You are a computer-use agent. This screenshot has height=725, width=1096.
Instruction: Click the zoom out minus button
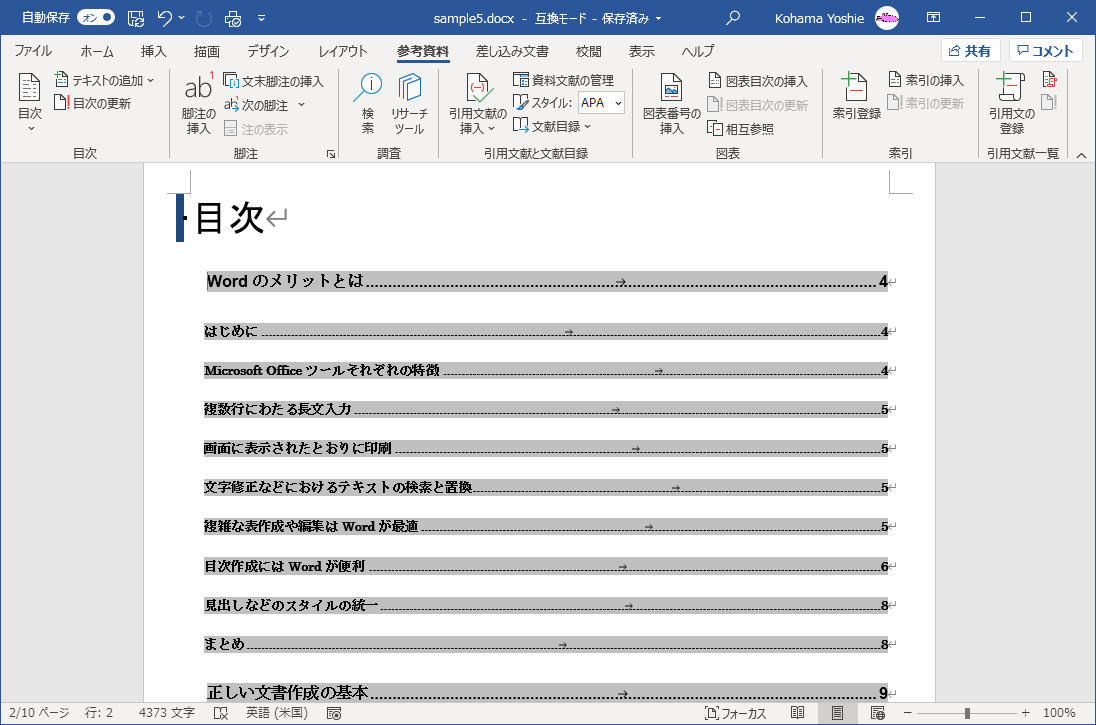click(x=907, y=713)
